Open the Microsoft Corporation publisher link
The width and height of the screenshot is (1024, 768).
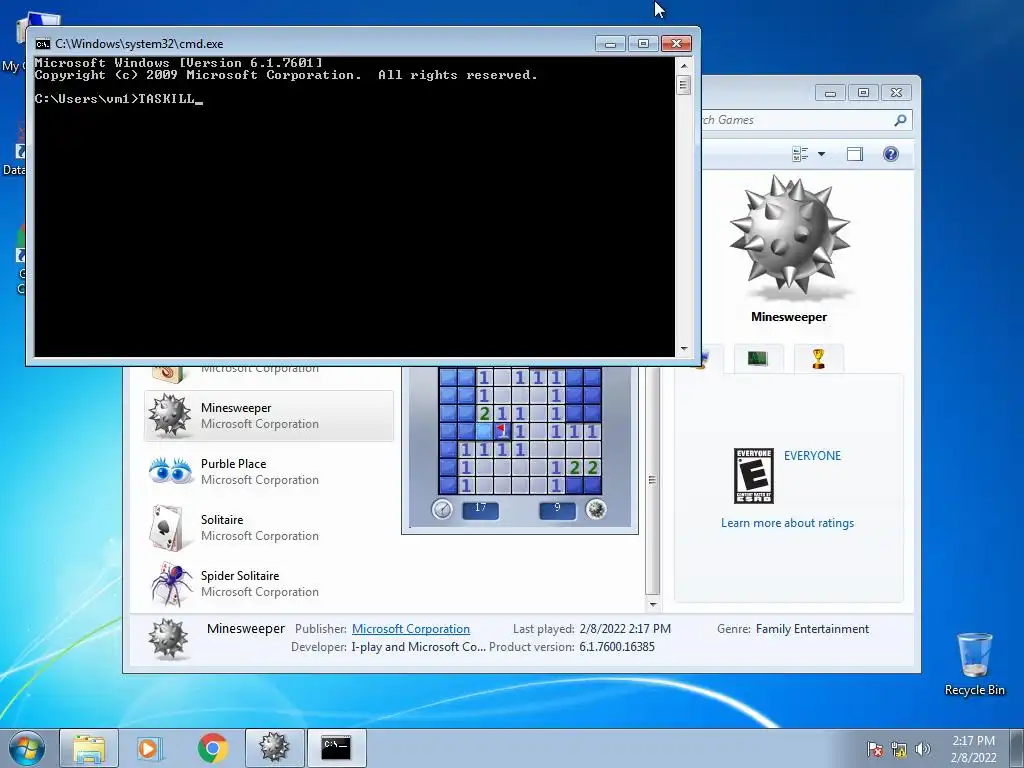(411, 629)
